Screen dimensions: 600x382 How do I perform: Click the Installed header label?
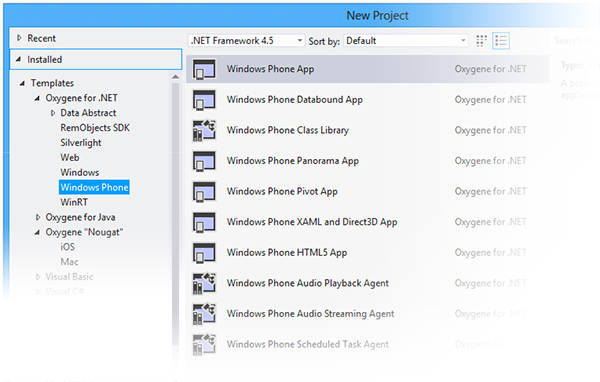[x=44, y=59]
